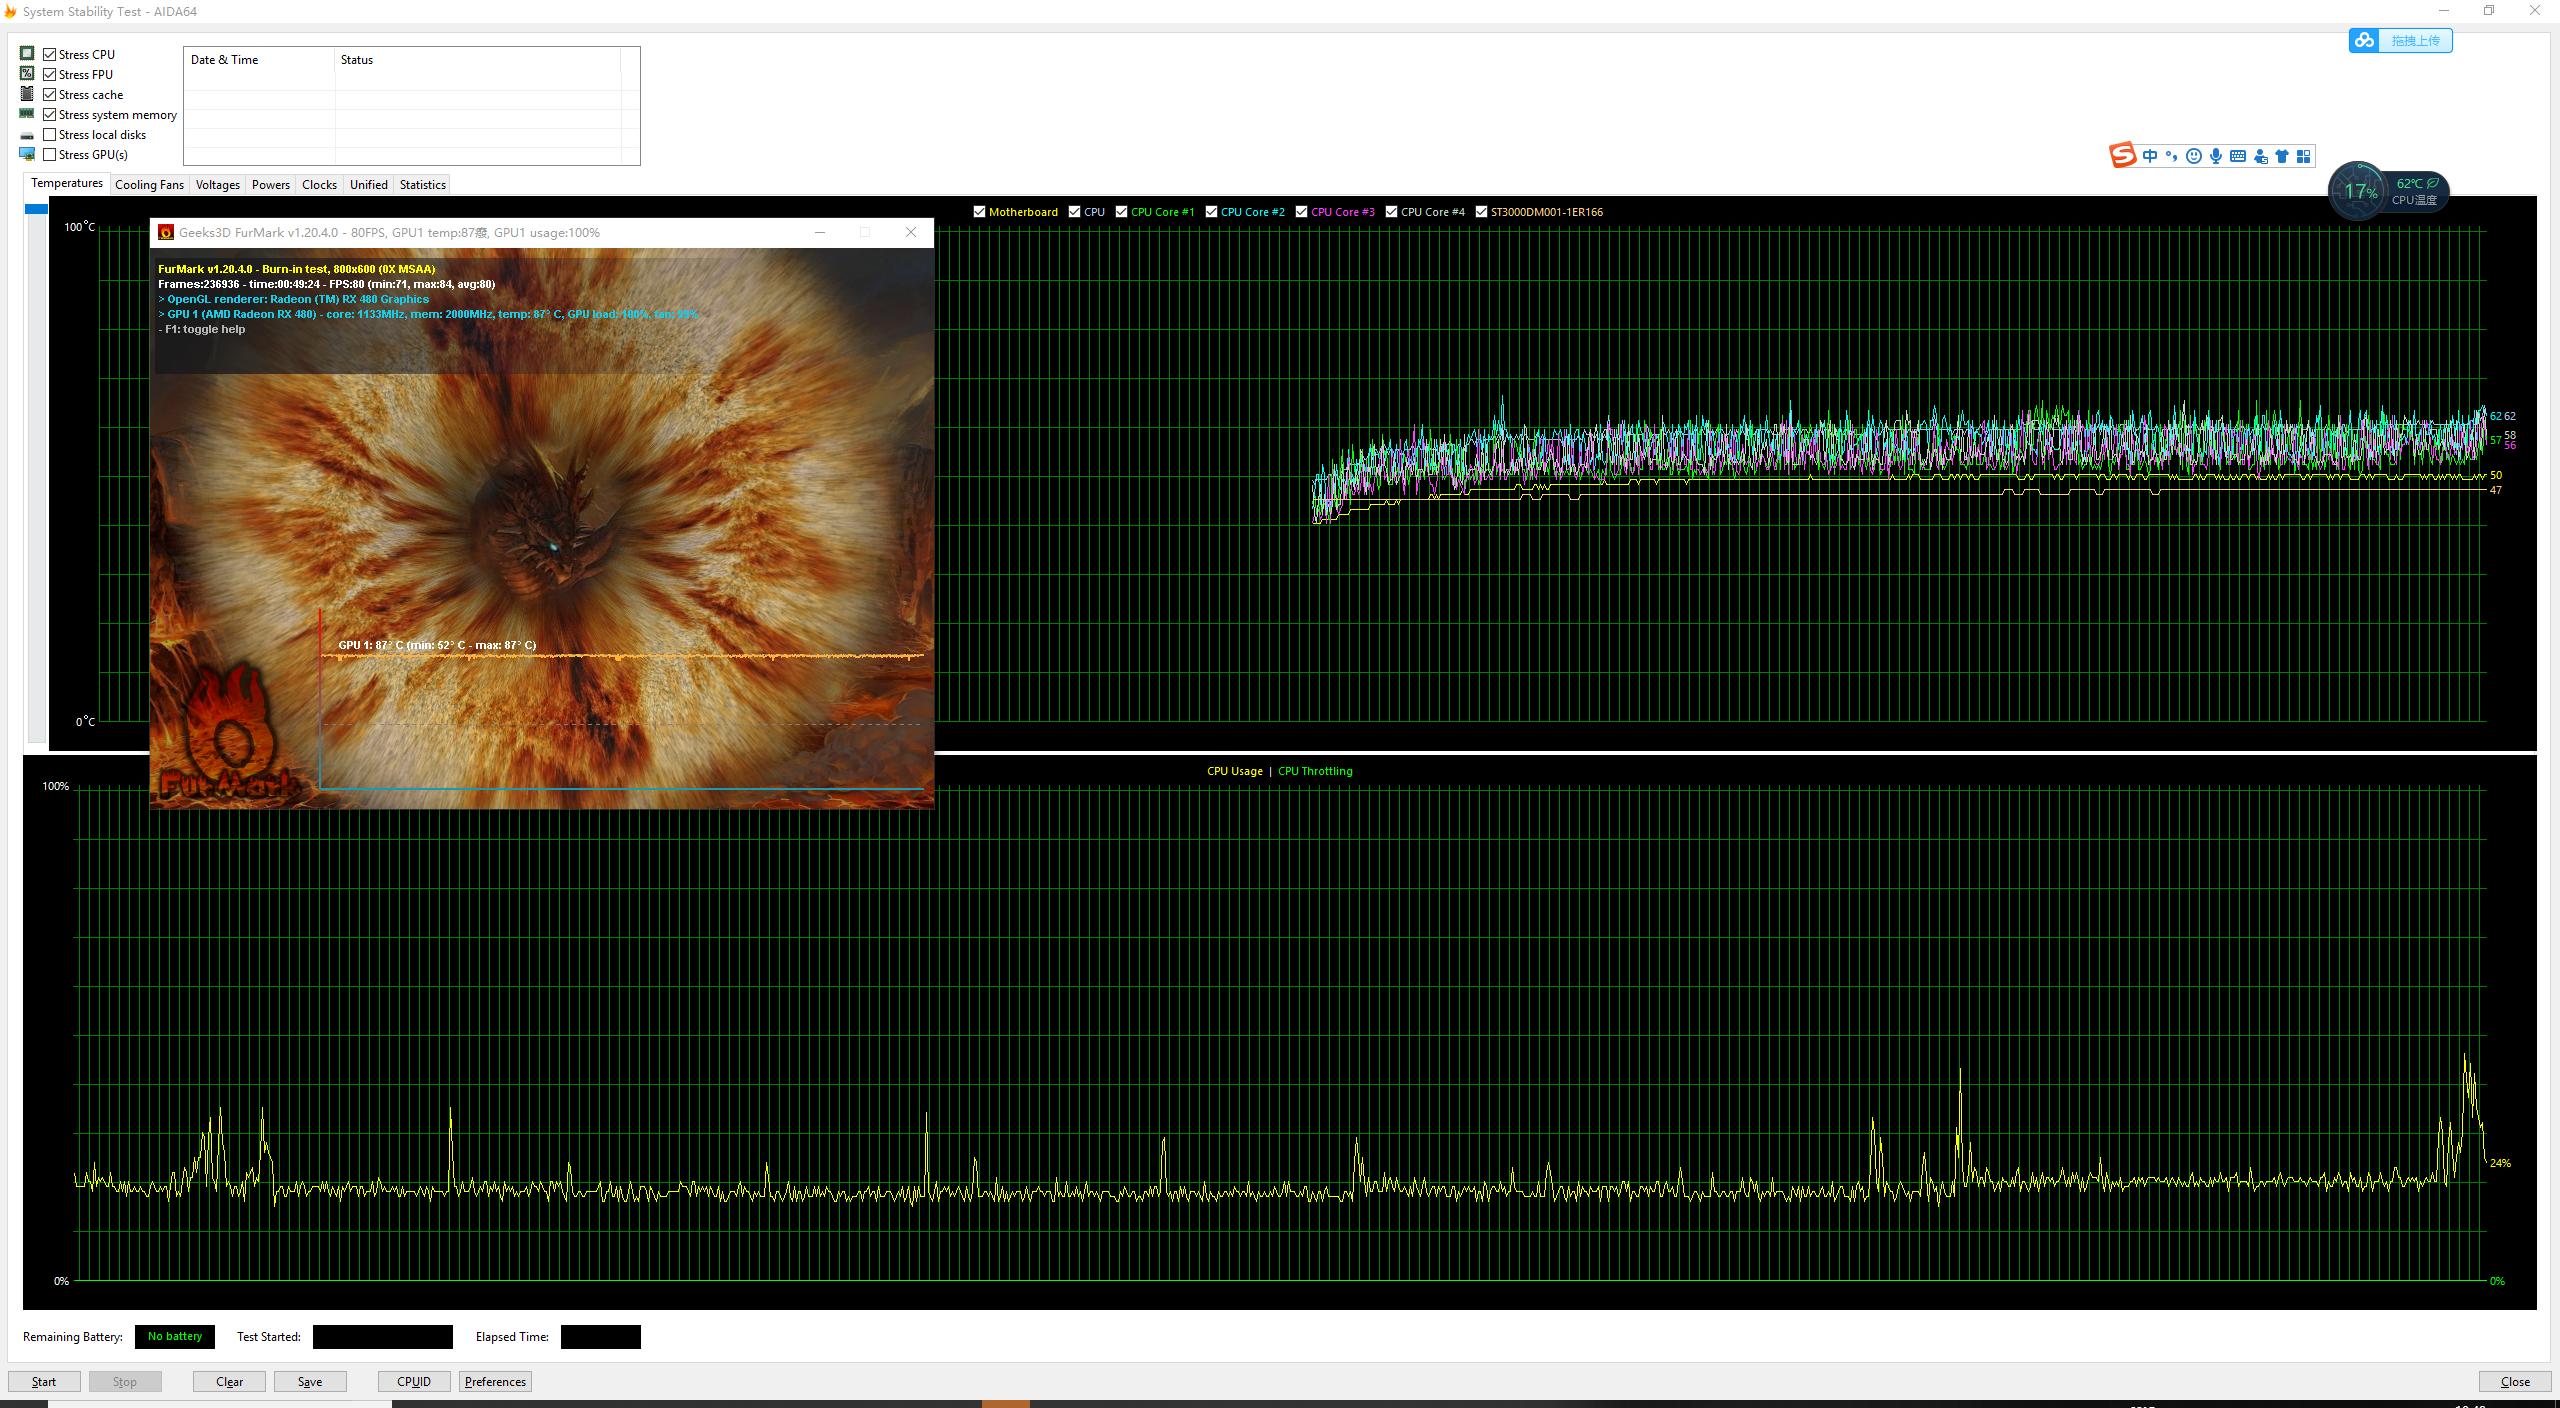This screenshot has height=1408, width=2560.
Task: Open the Sogou emoji smiley panel
Action: tap(2194, 156)
